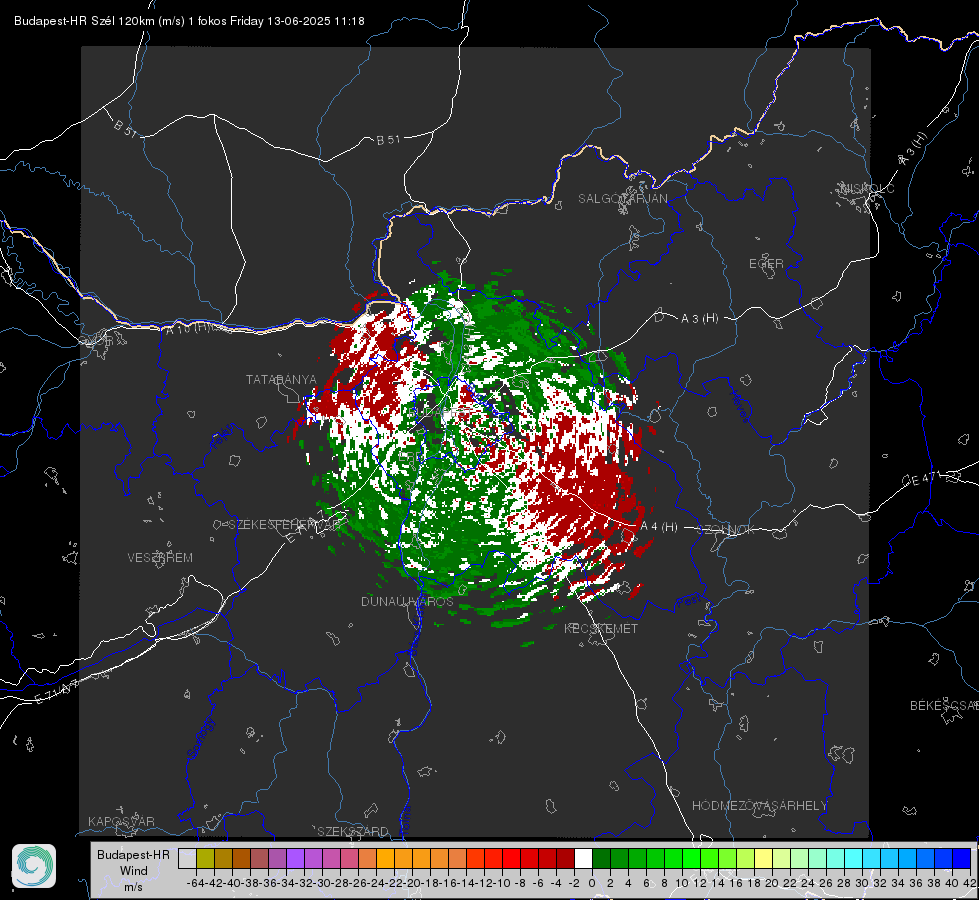The height and width of the screenshot is (900, 979).
Task: Click the blue "Somogy" county label
Action: 200,738
